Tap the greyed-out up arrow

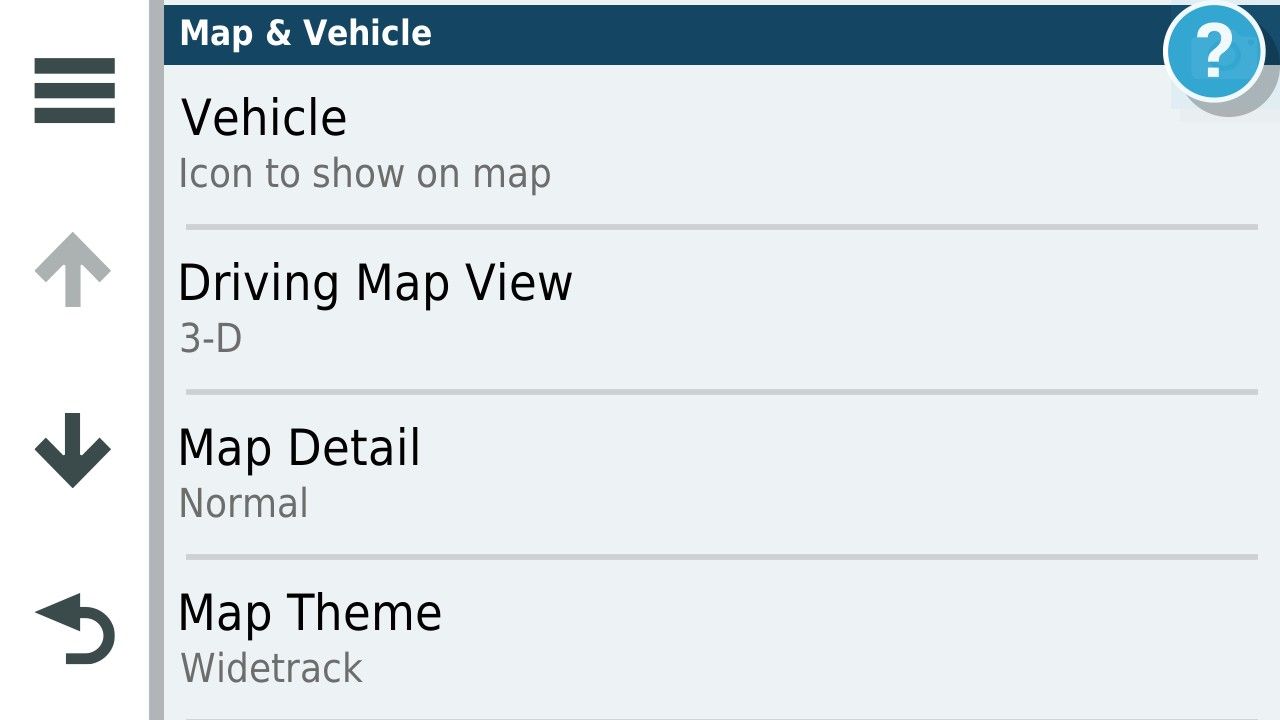(x=73, y=270)
